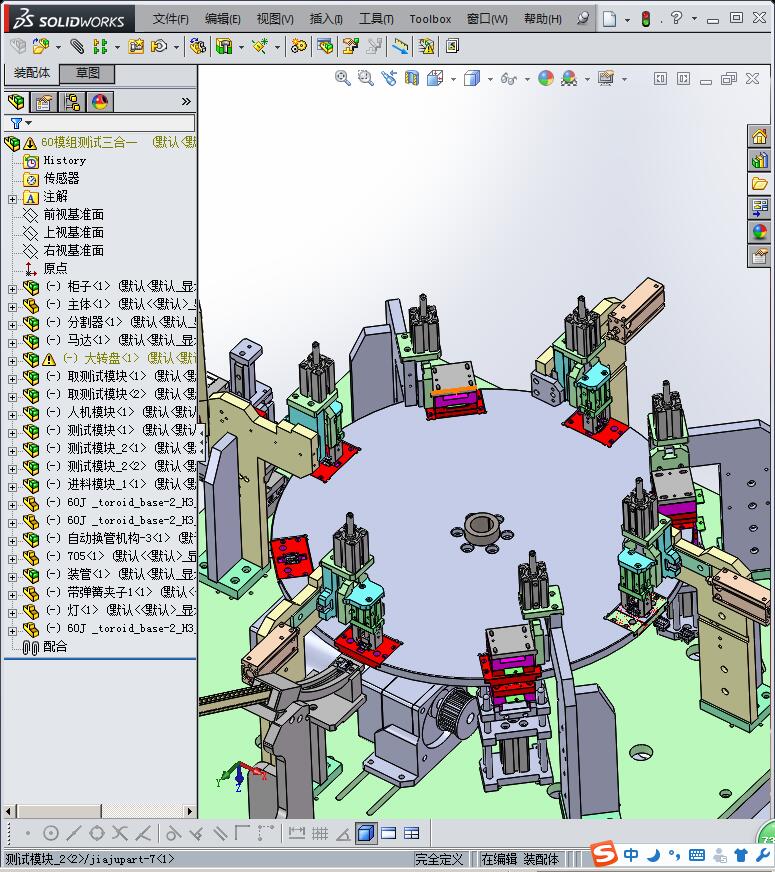Click the Assembly Features icon
The height and width of the screenshot is (872, 775).
[224, 46]
